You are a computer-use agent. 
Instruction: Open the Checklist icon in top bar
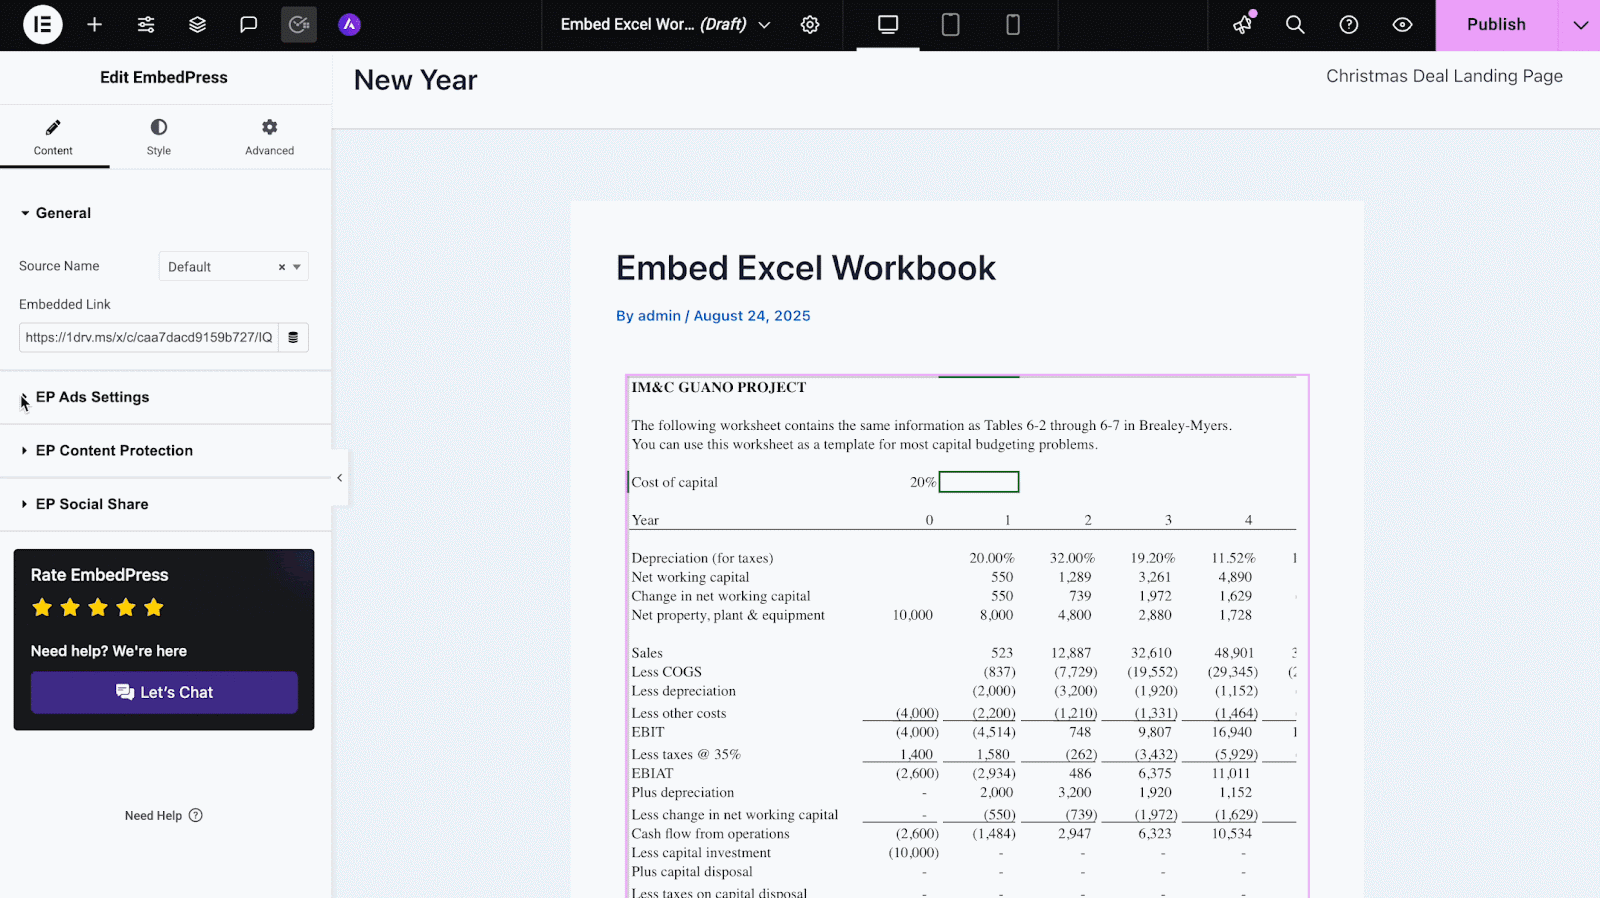[x=299, y=24]
